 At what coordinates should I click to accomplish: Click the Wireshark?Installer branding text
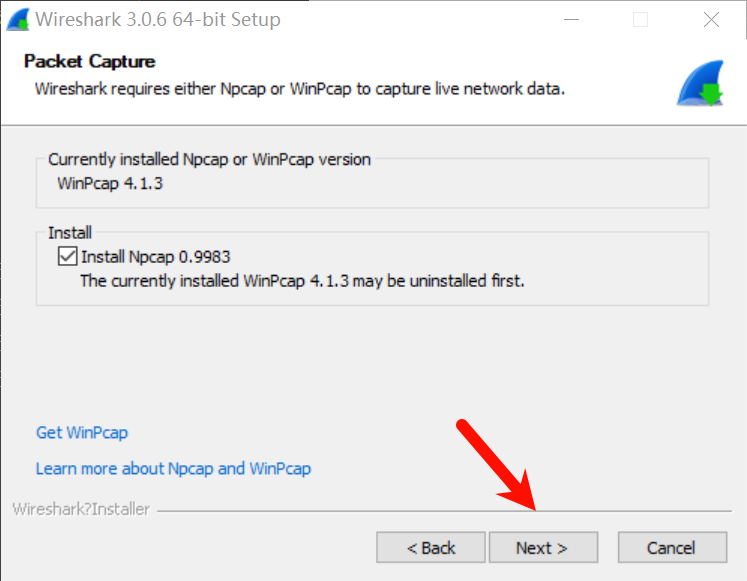coord(81,509)
